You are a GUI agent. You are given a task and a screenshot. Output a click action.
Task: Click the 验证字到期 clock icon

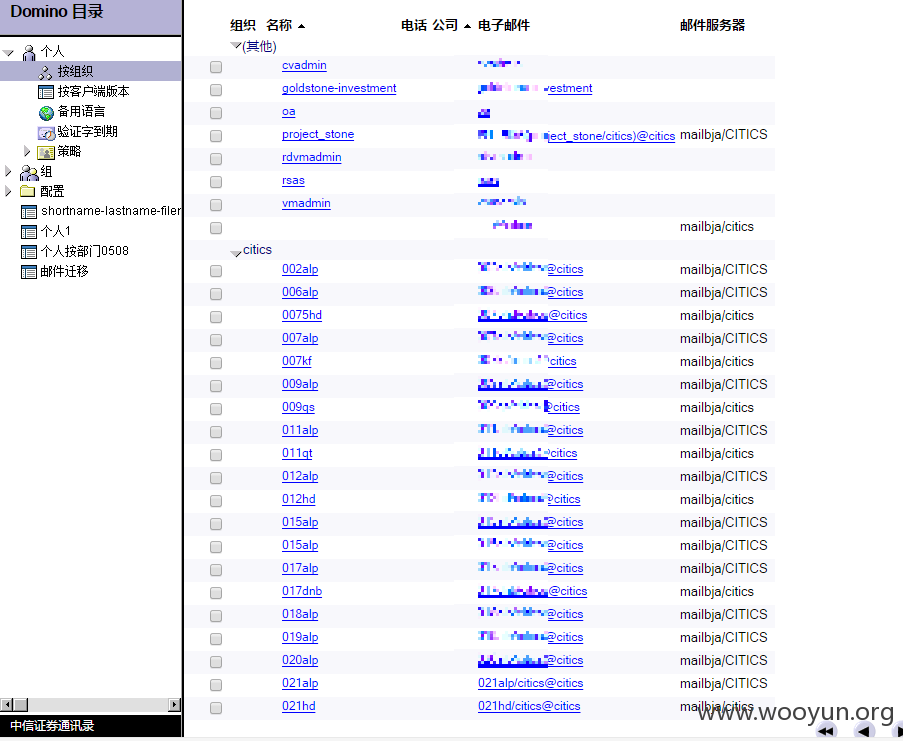click(46, 133)
